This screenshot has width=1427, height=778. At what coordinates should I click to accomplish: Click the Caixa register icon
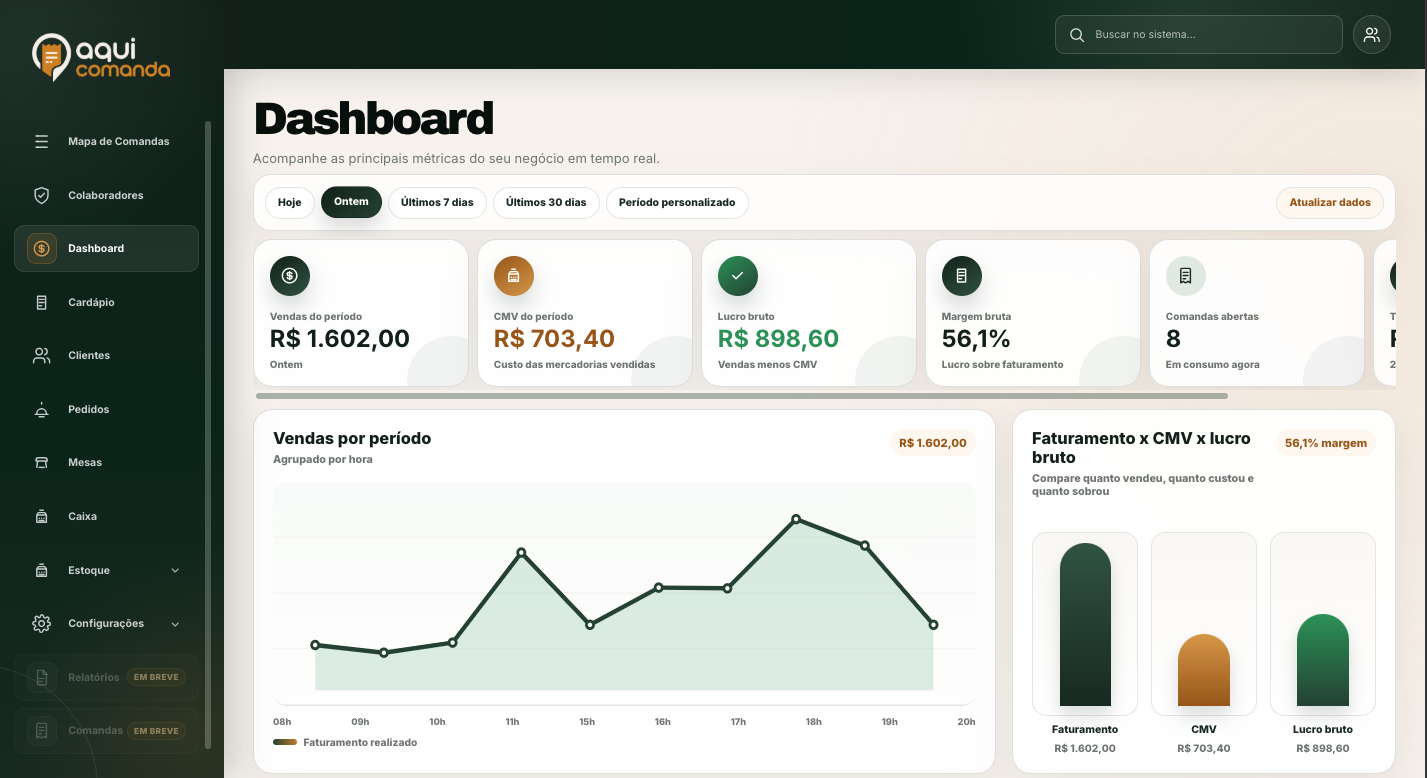(41, 516)
